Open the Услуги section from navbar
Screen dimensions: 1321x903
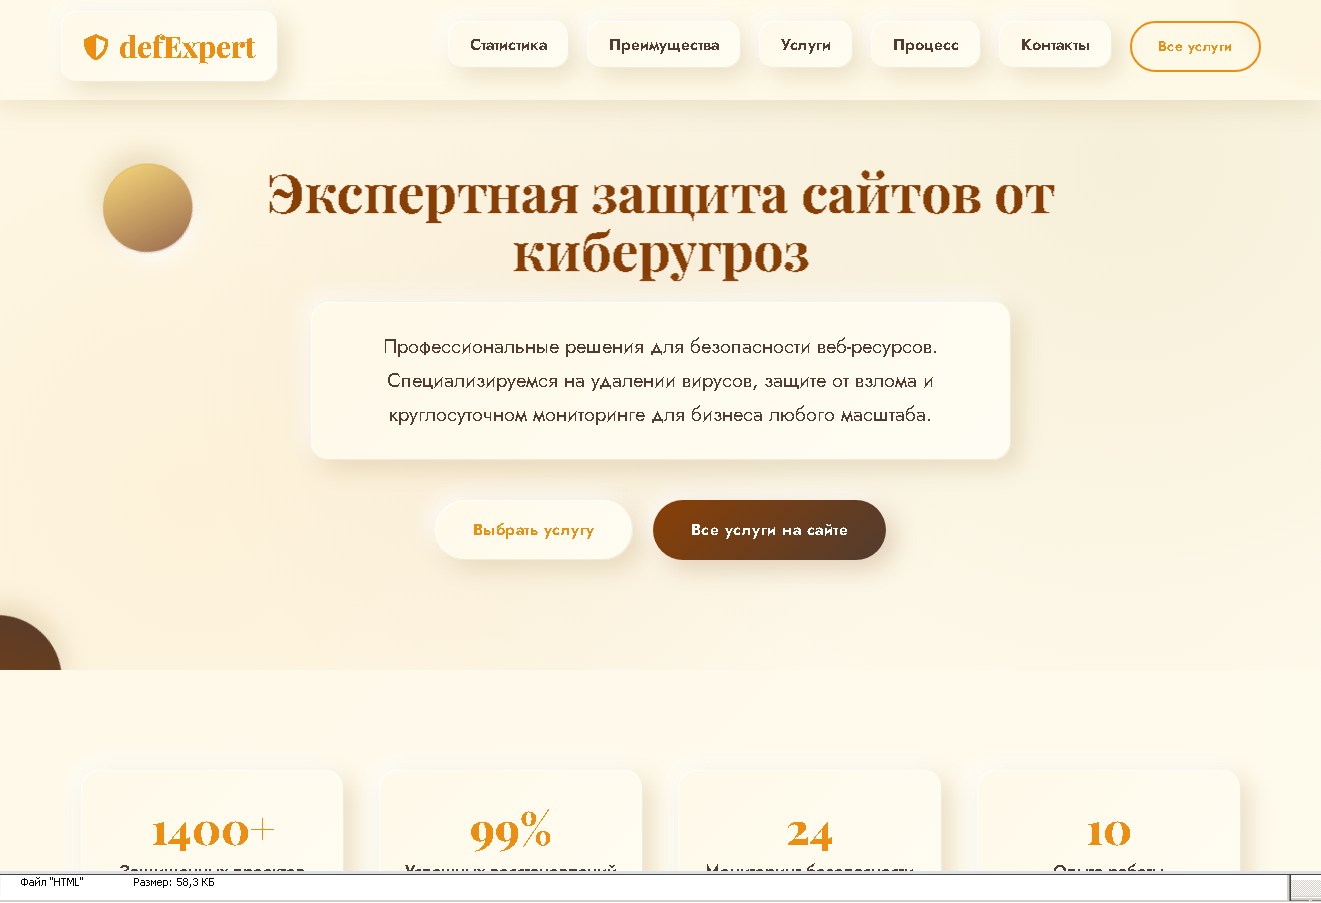pos(805,44)
